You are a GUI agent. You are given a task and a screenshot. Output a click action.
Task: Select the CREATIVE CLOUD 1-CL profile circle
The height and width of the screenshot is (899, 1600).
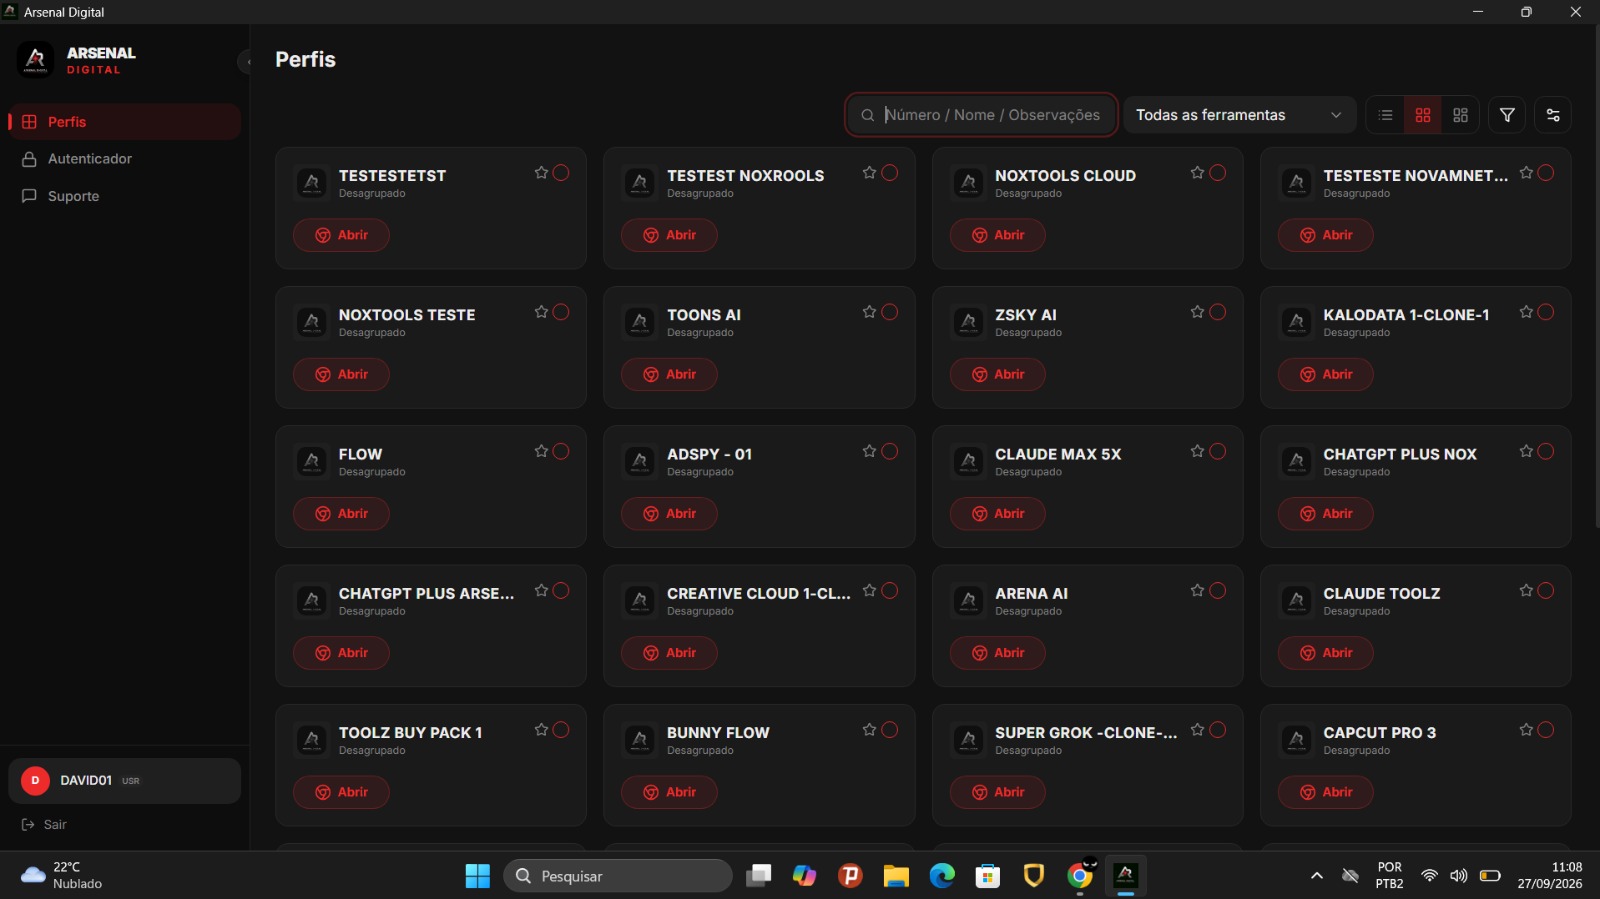coord(890,591)
